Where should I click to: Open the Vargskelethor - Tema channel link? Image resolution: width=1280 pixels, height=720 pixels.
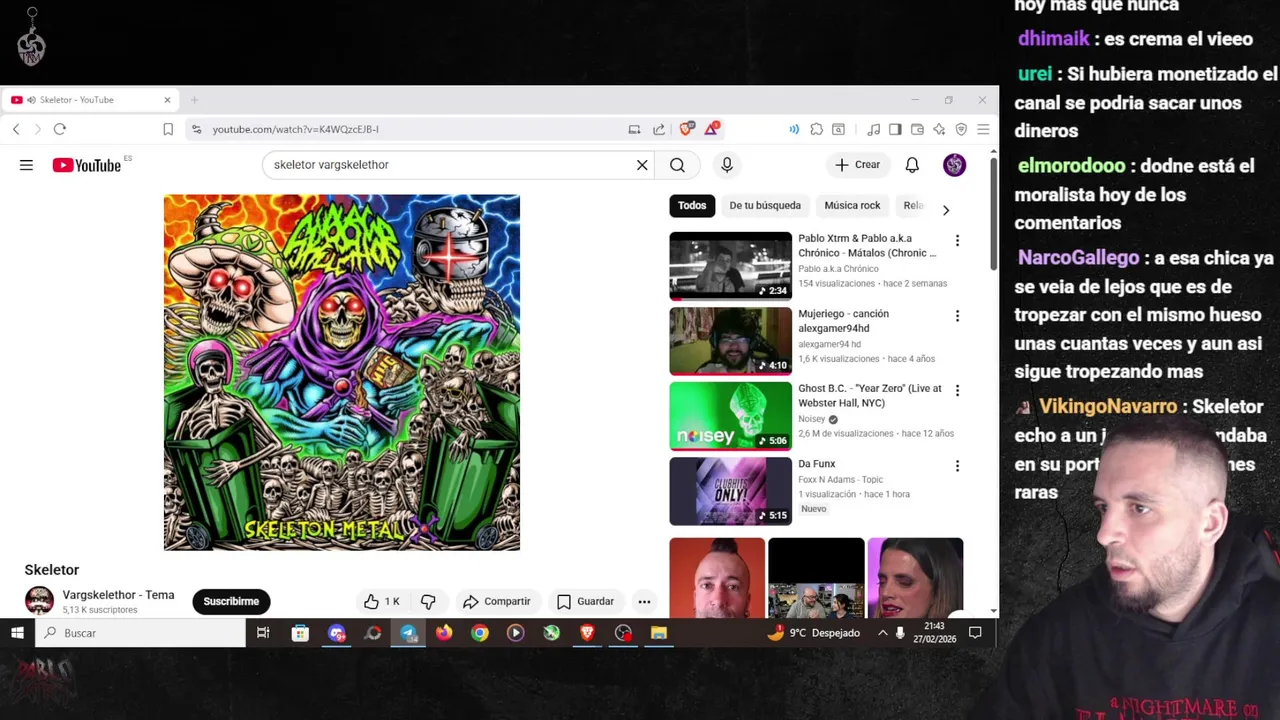[118, 595]
